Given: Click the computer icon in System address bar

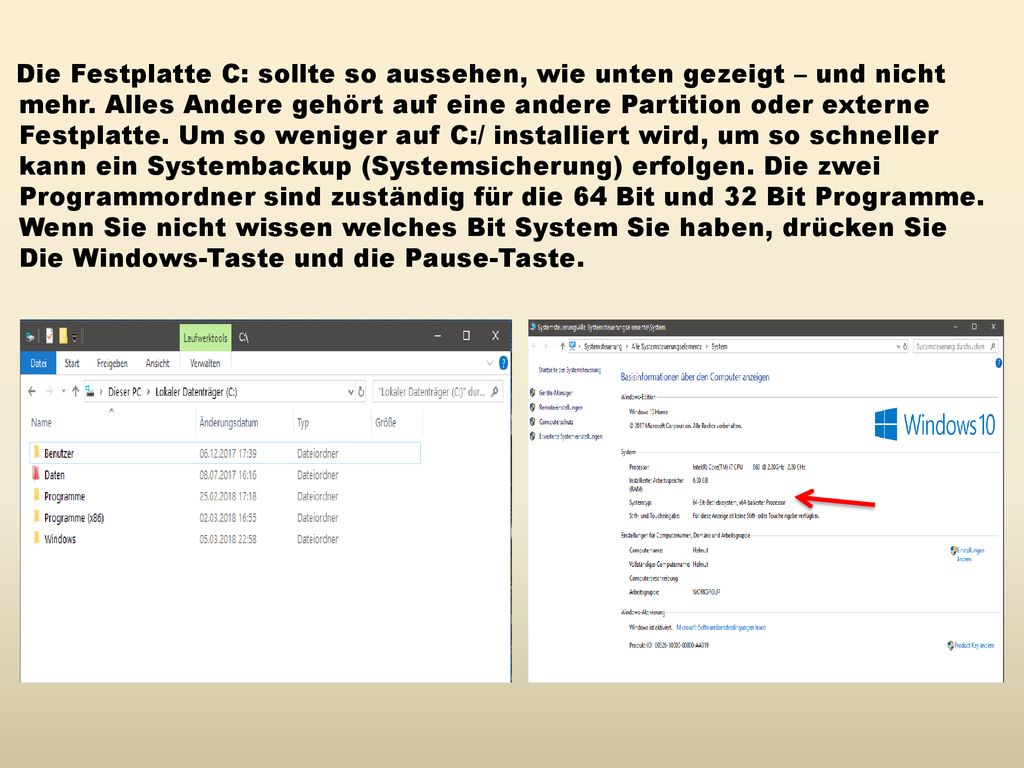Looking at the screenshot, I should coord(573,346).
